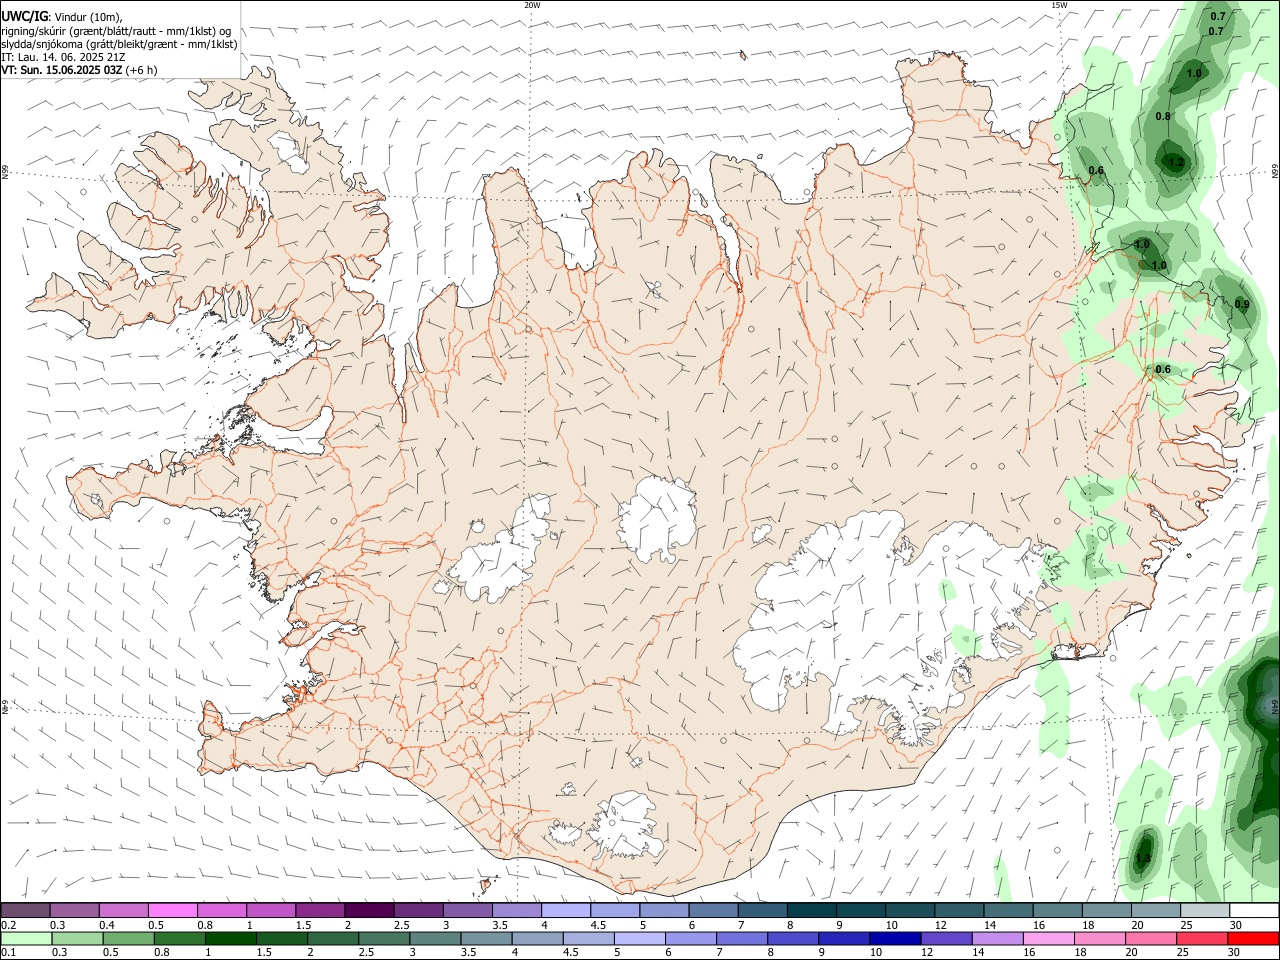The image size is (1280, 960).
Task: Click the 0.1 label in the bottom legend row
Action: pos(8,953)
